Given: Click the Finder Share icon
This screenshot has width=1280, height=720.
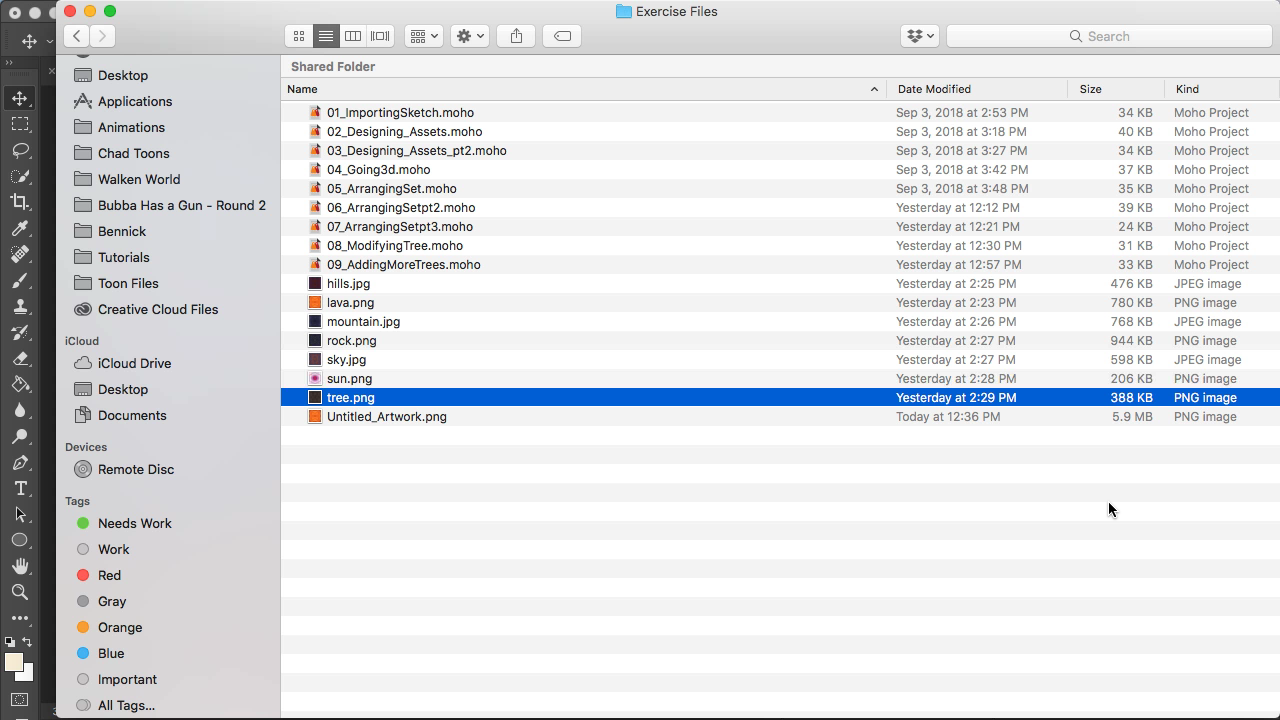Looking at the screenshot, I should (x=516, y=36).
